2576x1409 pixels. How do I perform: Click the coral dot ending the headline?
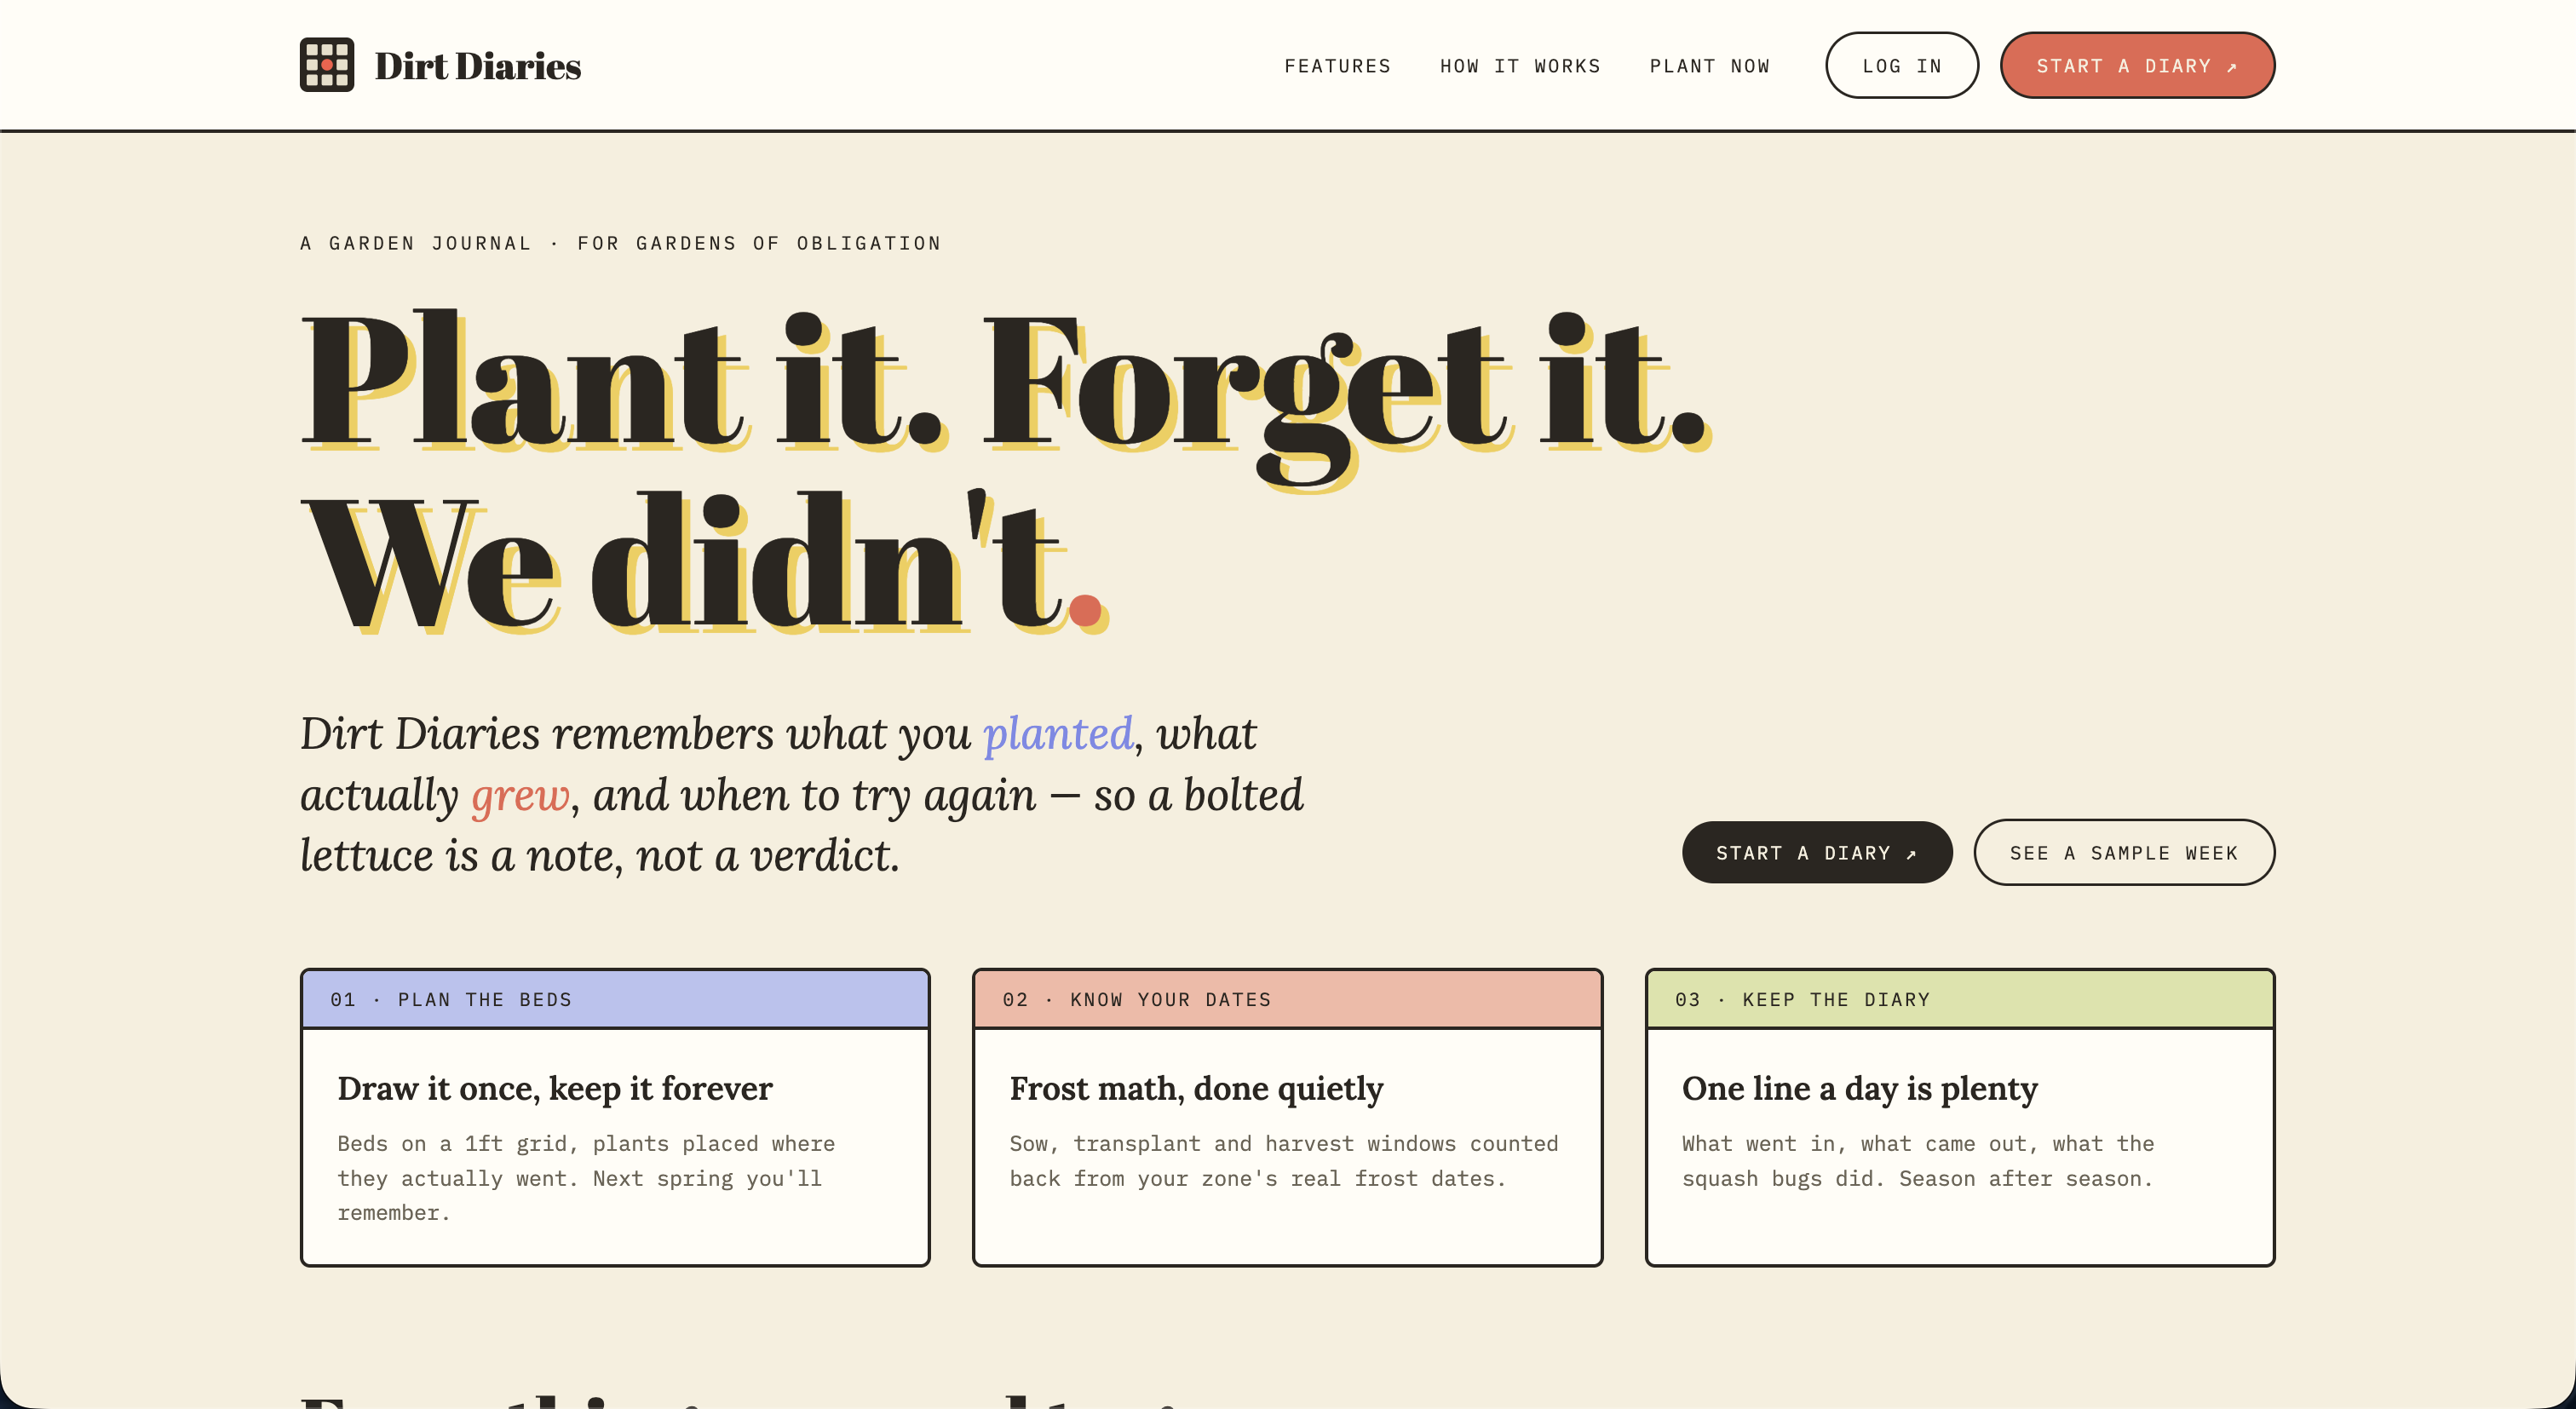(1085, 610)
